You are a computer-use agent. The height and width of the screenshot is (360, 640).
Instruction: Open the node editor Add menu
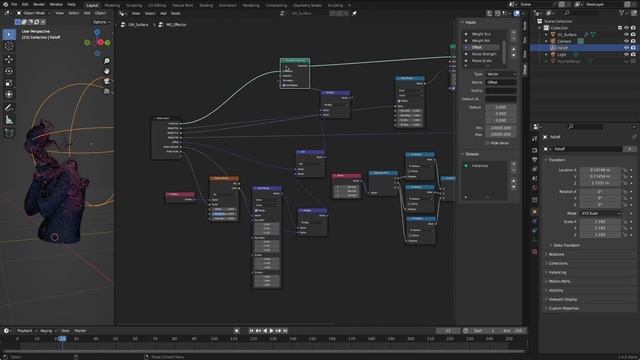click(x=163, y=13)
